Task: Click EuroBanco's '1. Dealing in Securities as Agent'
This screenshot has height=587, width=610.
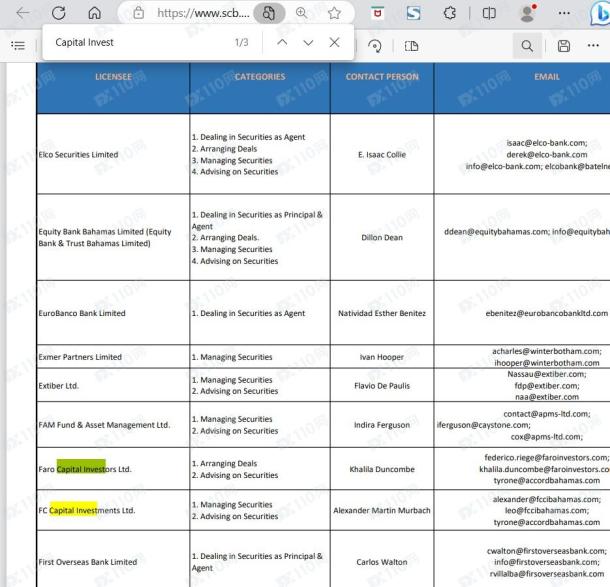Action: (248, 313)
